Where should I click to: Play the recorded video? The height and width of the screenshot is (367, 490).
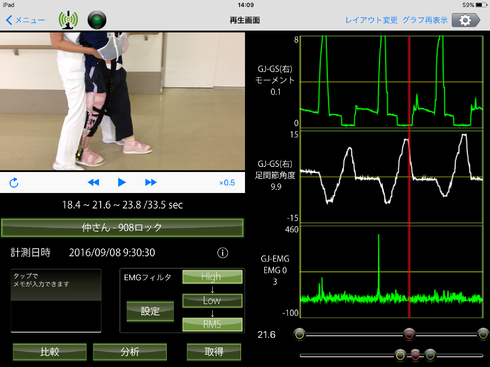[x=122, y=182]
